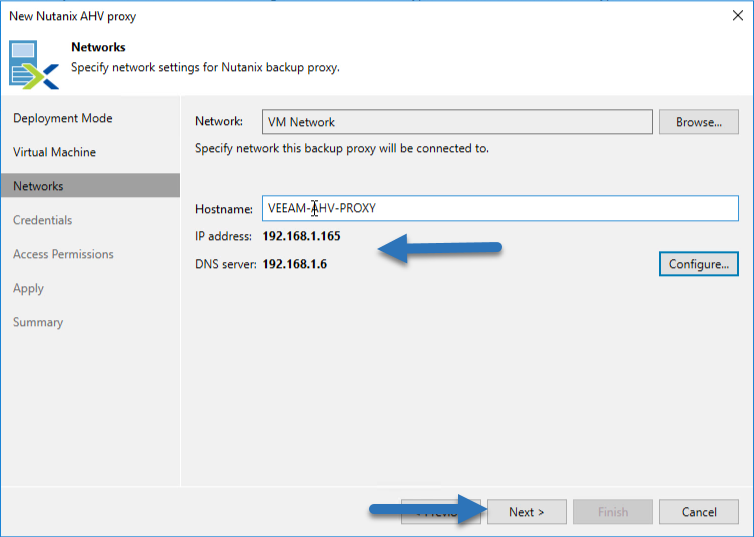This screenshot has width=754, height=537.
Task: Focus the Hostname input field
Action: (500, 208)
